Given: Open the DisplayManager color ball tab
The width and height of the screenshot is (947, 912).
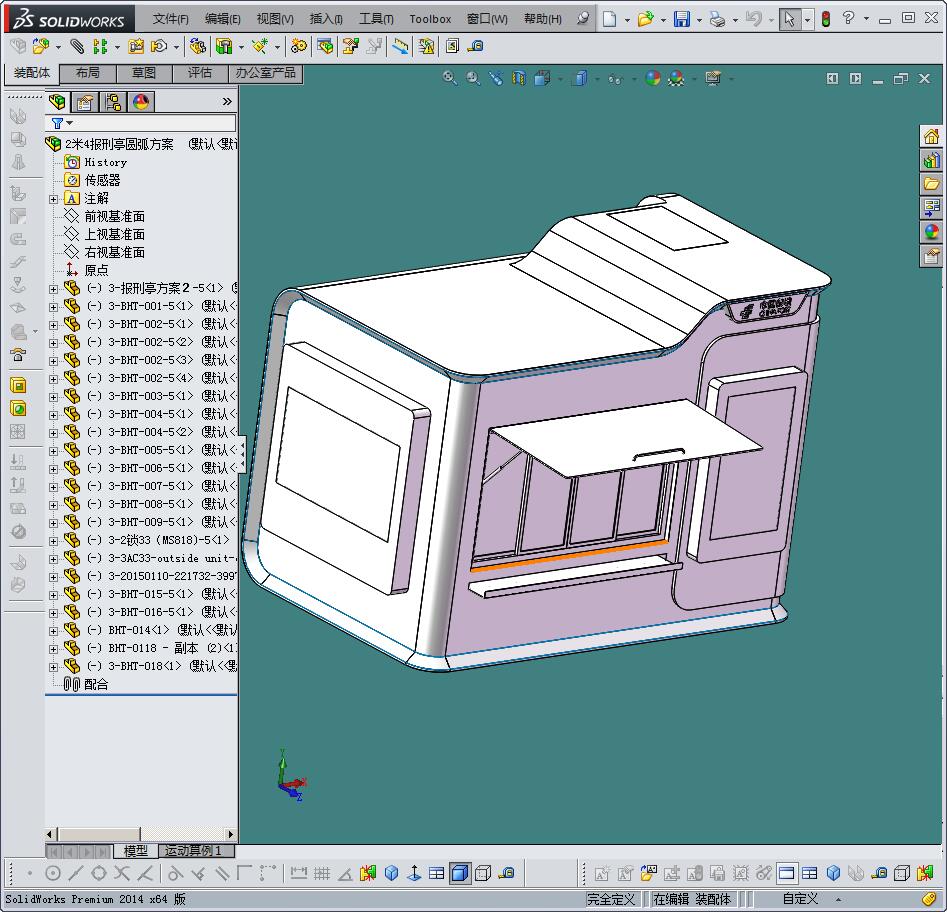Looking at the screenshot, I should click(141, 101).
